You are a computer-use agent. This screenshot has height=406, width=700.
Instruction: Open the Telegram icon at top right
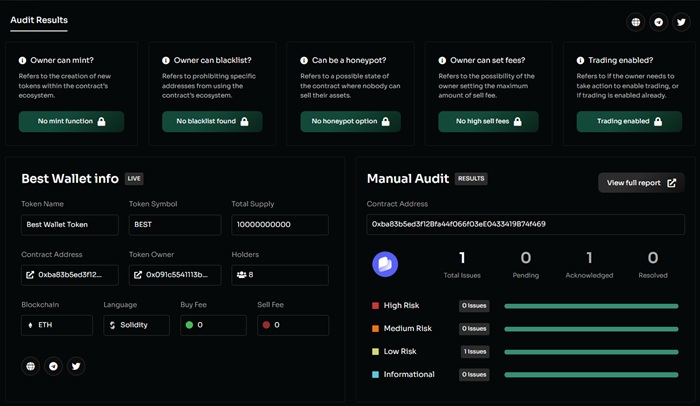(658, 22)
